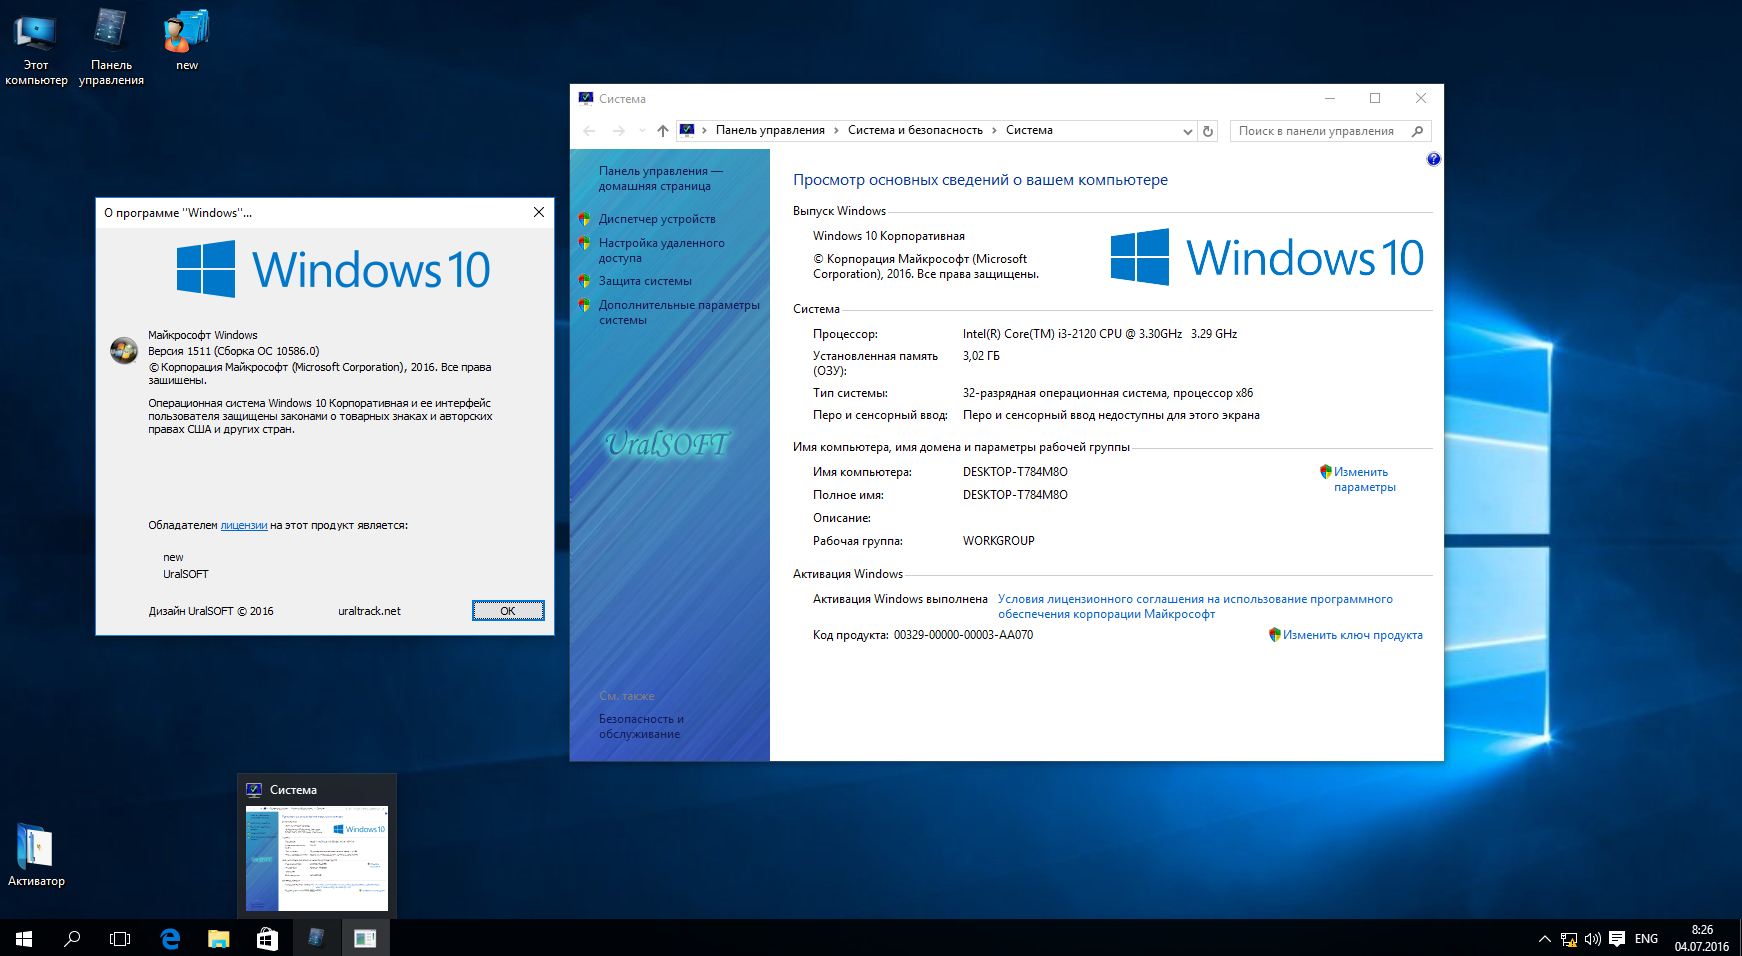Viewport: 1742px width, 956px height.
Task: Open Безопасность и обслуживание link
Action: pos(641,726)
